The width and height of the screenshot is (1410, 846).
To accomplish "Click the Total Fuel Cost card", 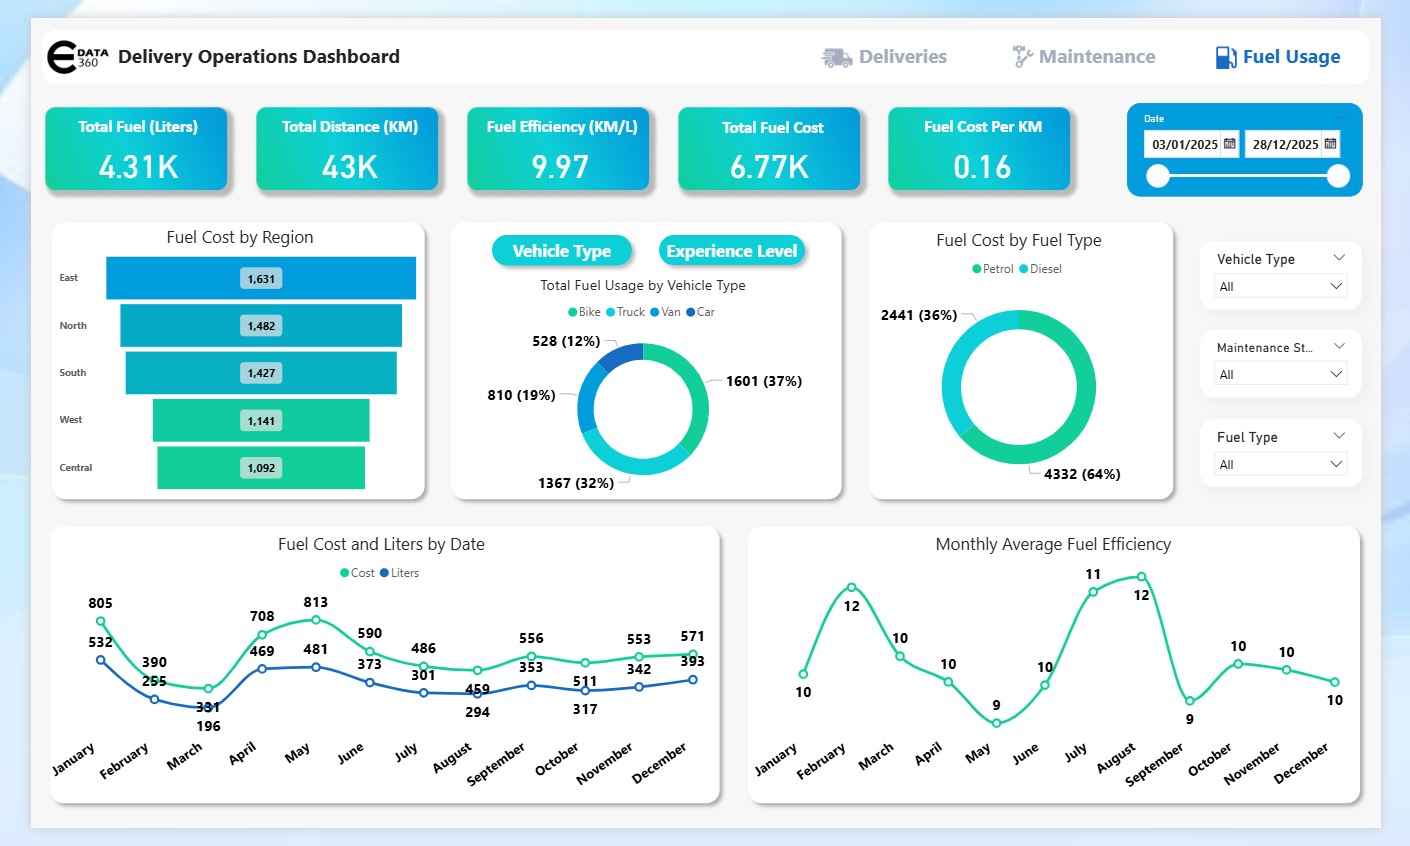I will [769, 149].
